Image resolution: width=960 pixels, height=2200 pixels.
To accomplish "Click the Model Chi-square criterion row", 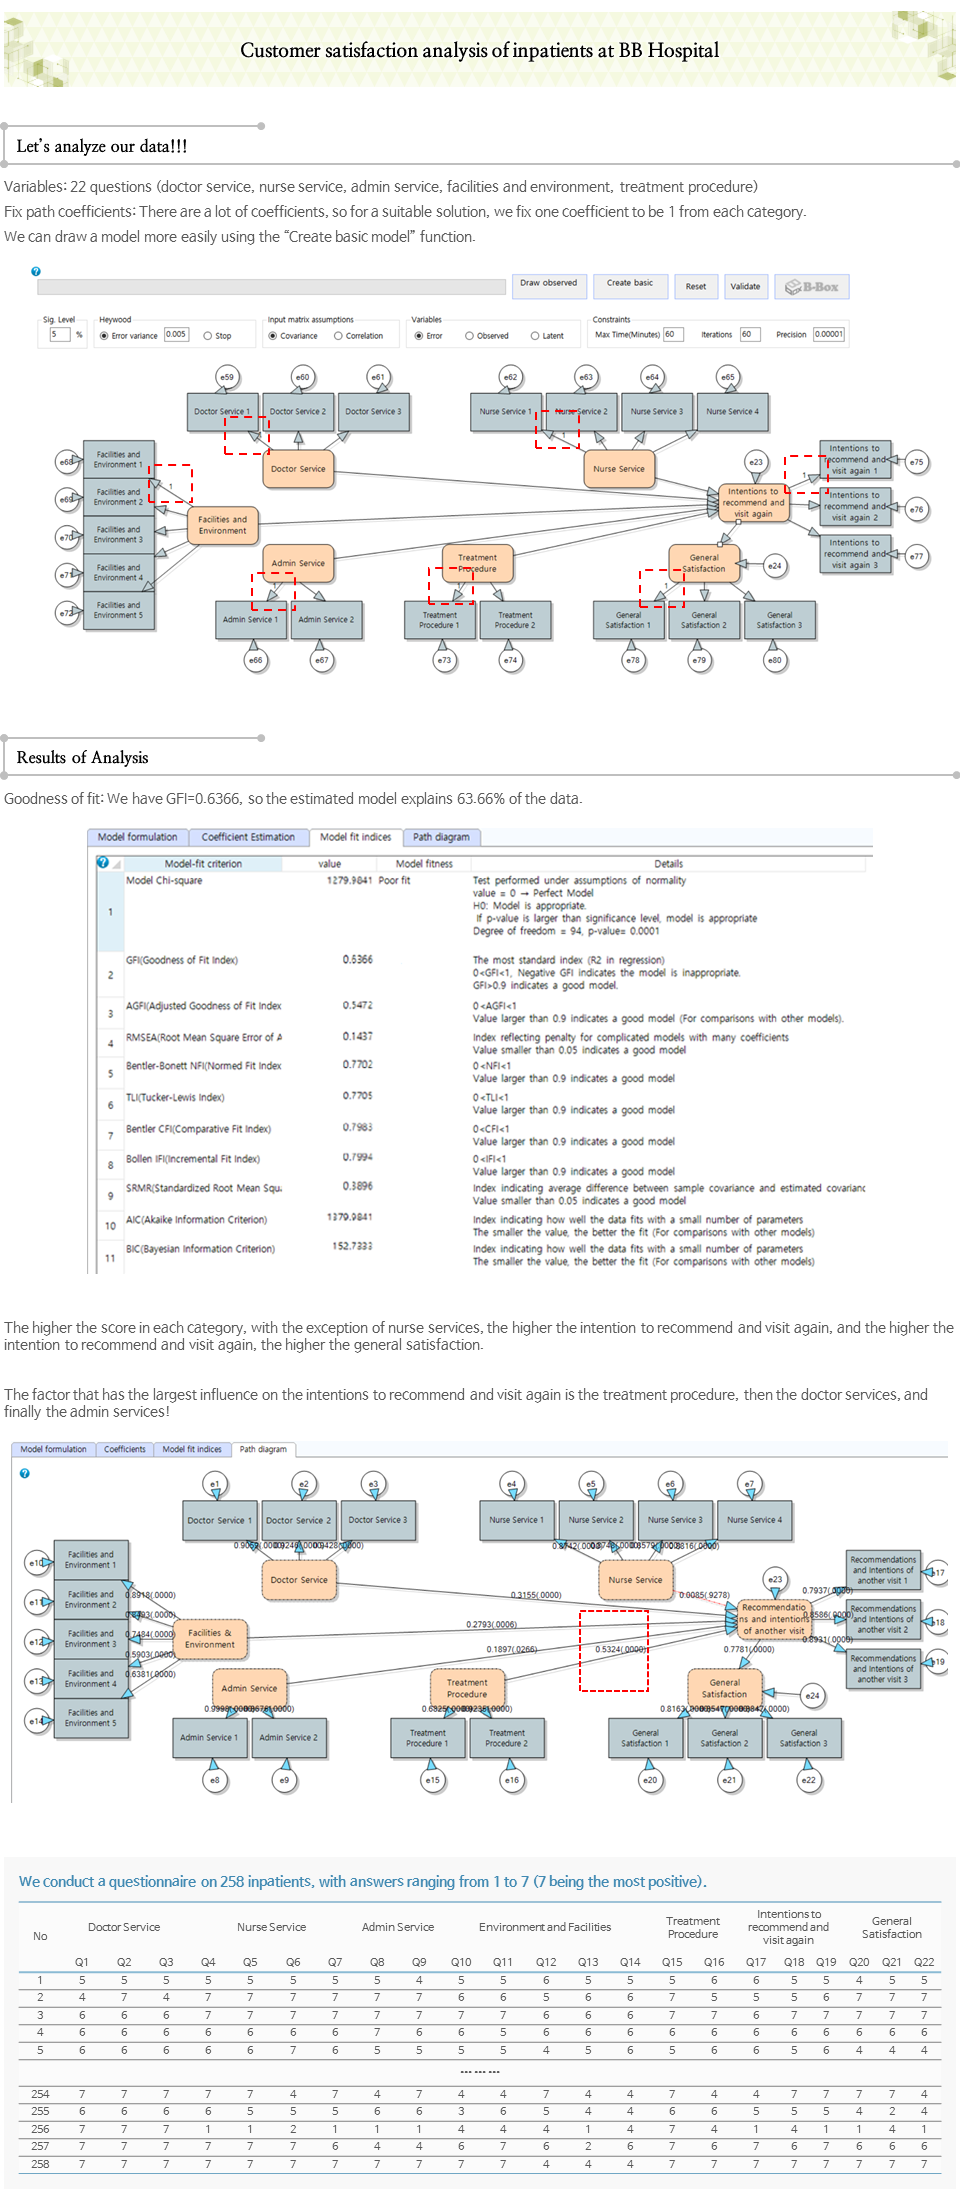I will (480, 911).
